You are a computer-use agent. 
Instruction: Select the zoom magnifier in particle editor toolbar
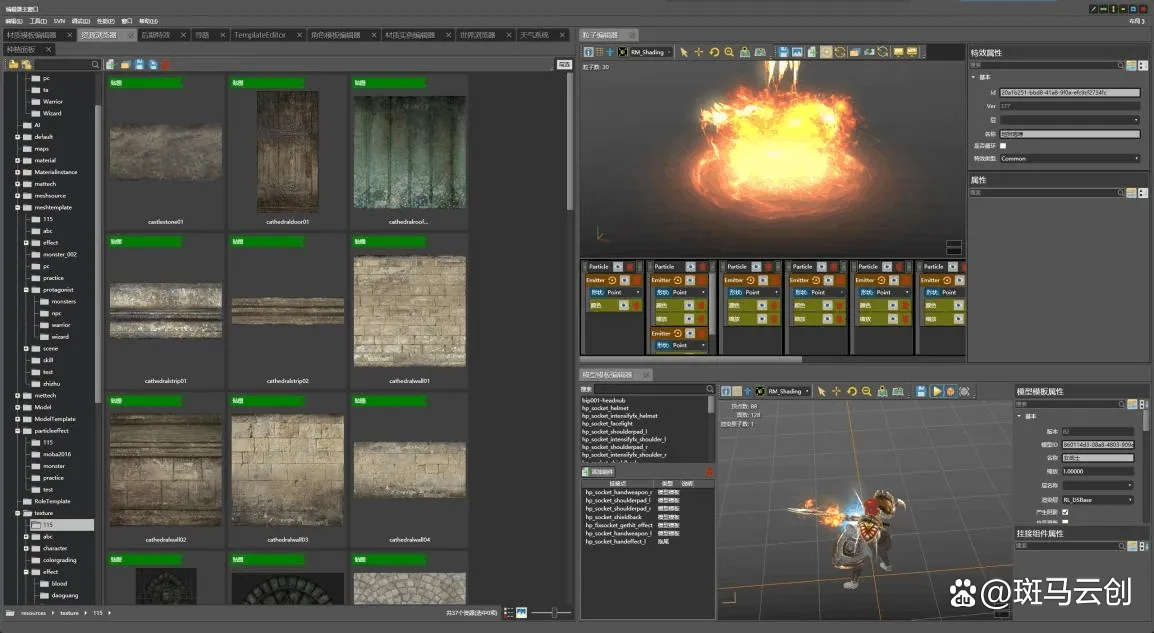(729, 52)
